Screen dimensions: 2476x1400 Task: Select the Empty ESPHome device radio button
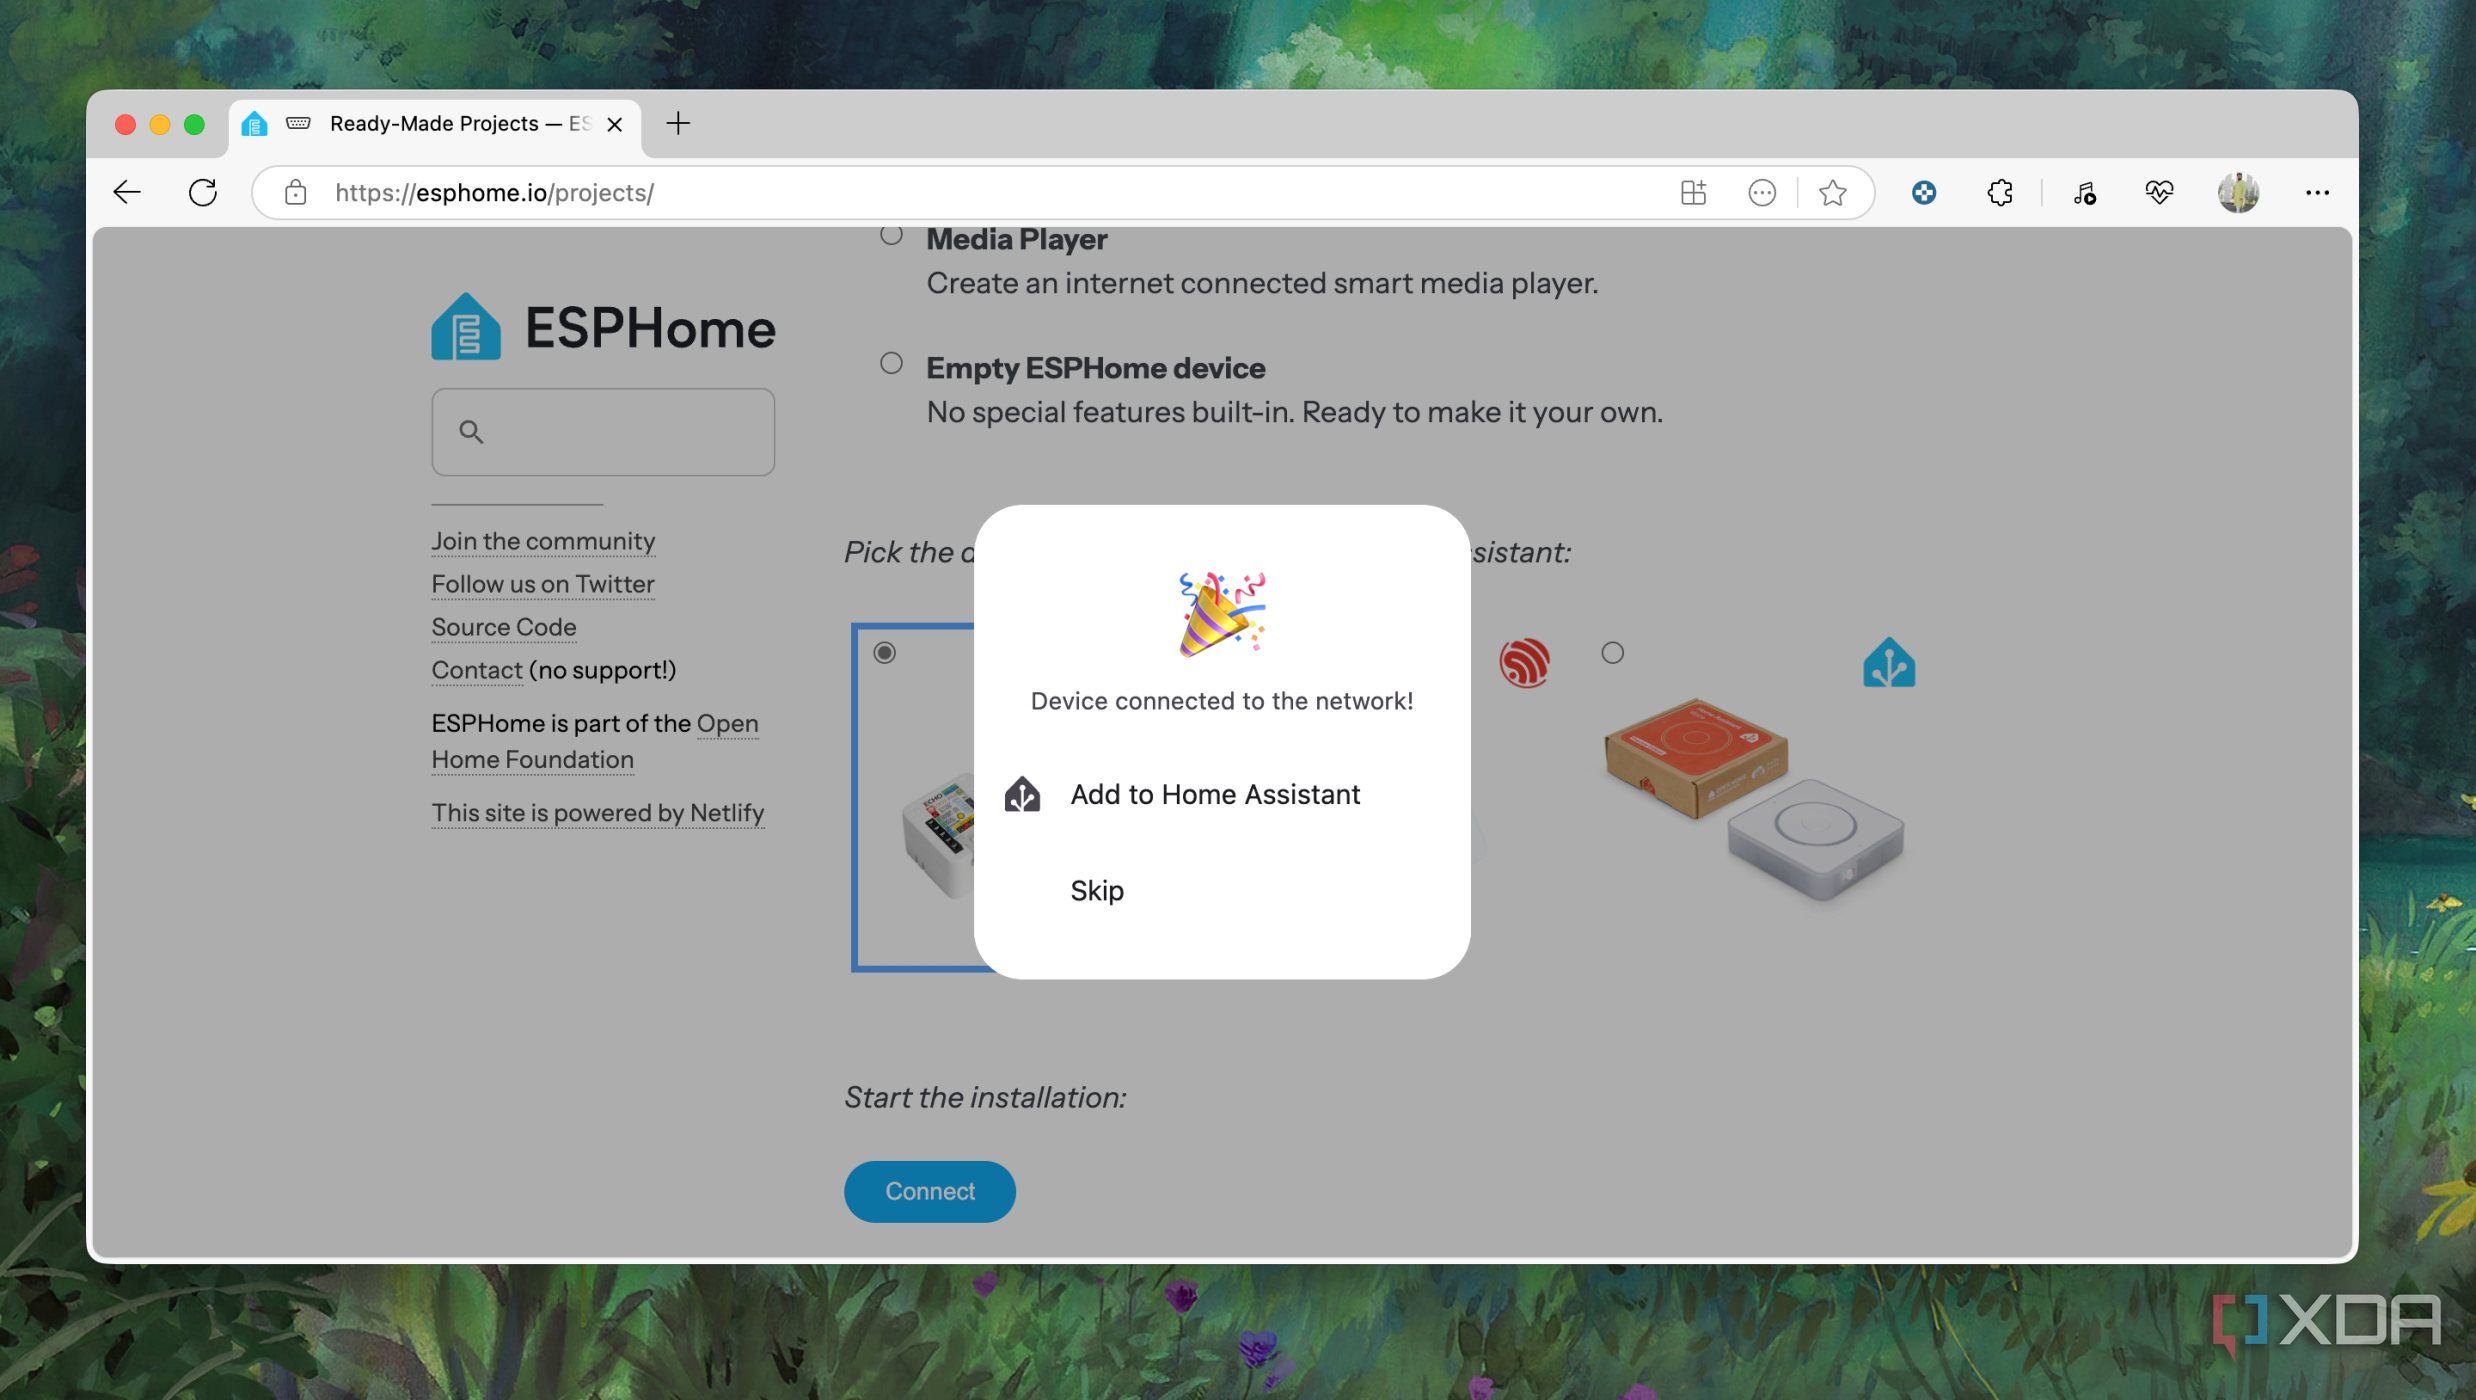click(891, 364)
